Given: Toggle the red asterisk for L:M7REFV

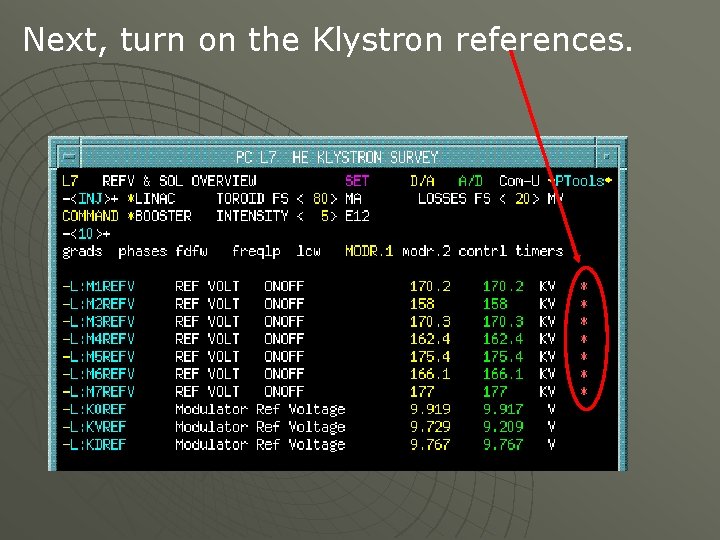Looking at the screenshot, I should coord(584,392).
